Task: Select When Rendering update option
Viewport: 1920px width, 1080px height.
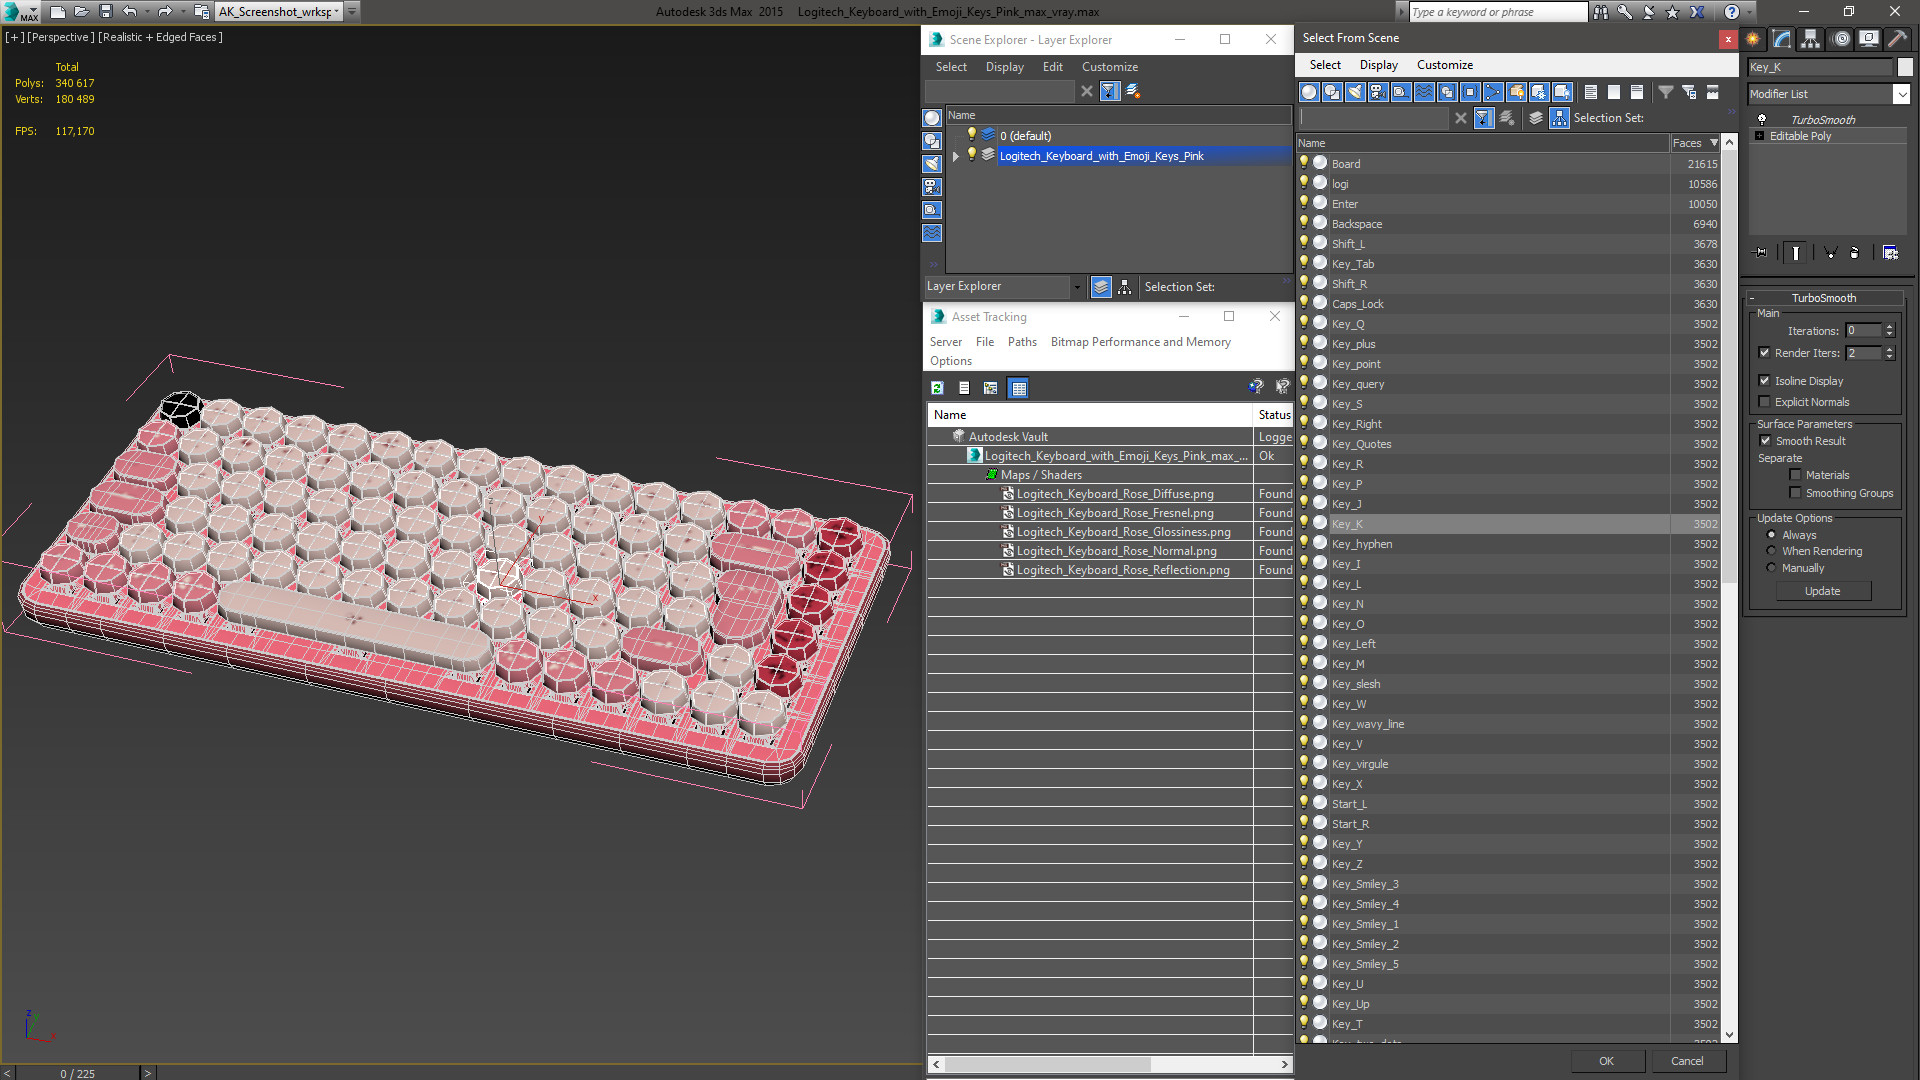Action: tap(1771, 551)
